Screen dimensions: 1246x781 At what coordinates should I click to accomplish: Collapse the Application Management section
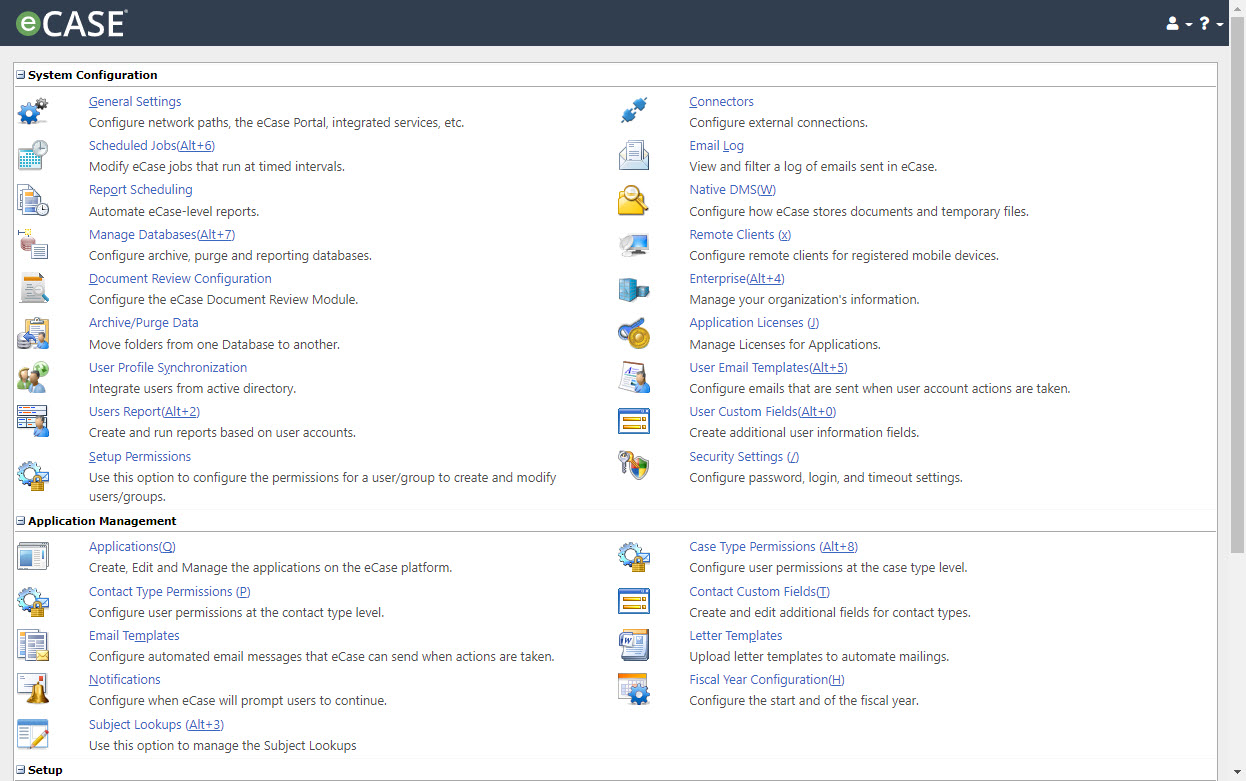(21, 521)
